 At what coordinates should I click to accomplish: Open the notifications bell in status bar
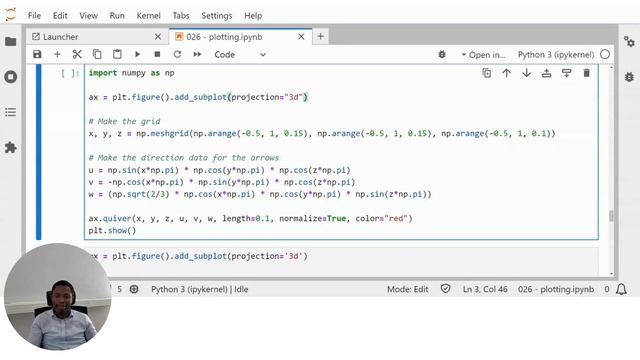point(621,289)
